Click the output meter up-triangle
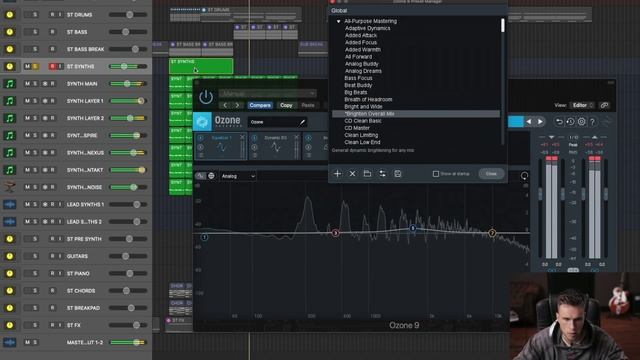This screenshot has height=360, width=640. click(x=594, y=137)
